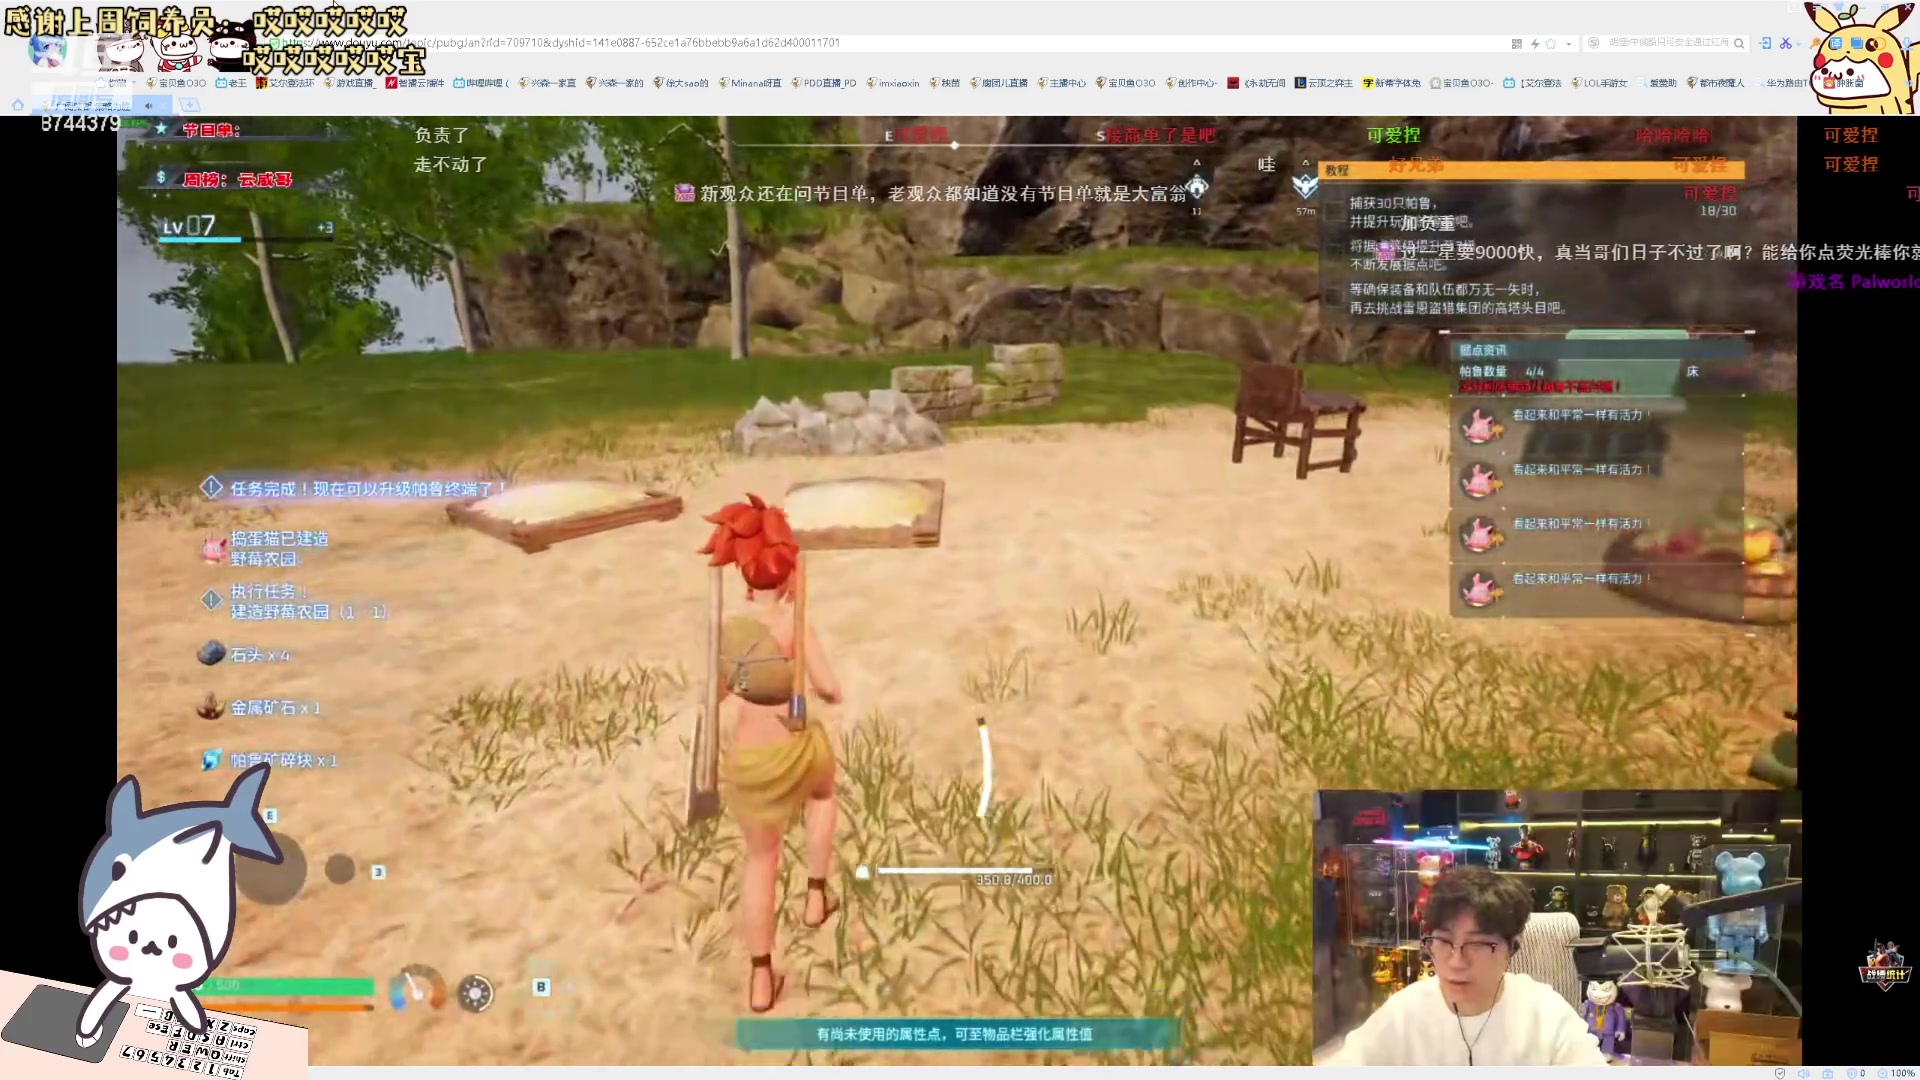
Task: Click the login arrow icon in toolbar
Action: coord(1766,43)
